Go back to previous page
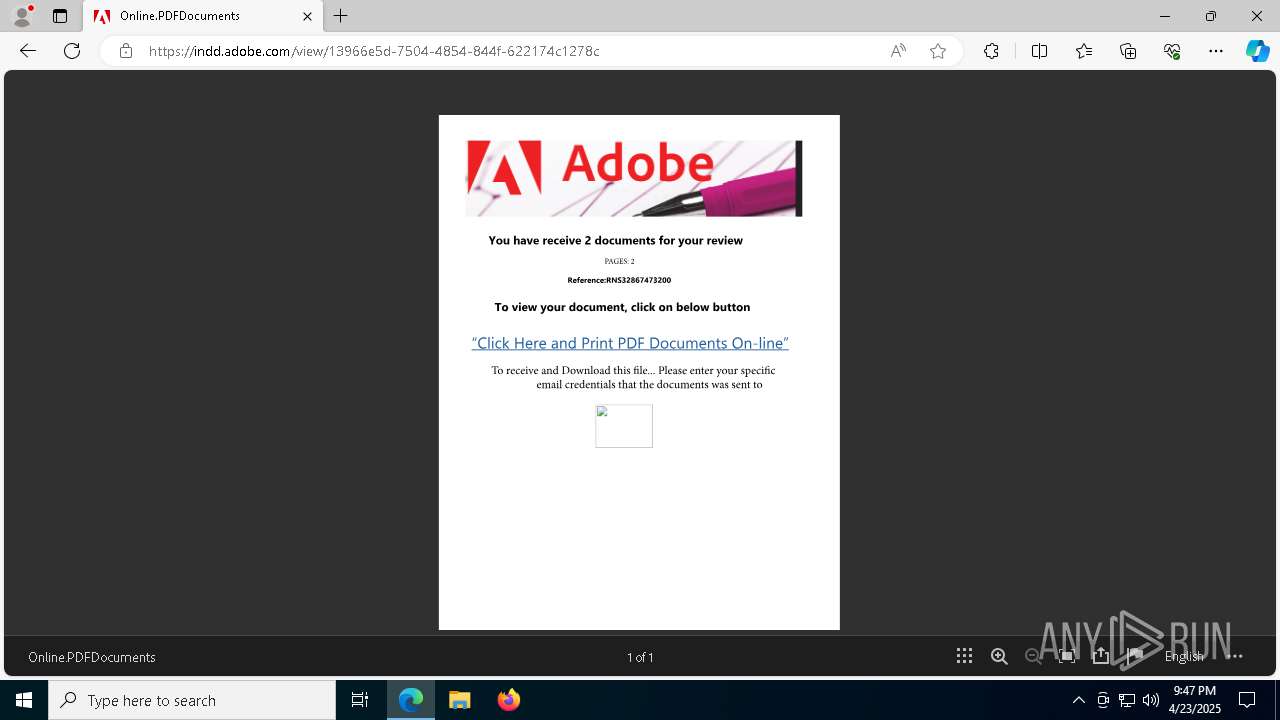1280x720 pixels. tap(28, 51)
